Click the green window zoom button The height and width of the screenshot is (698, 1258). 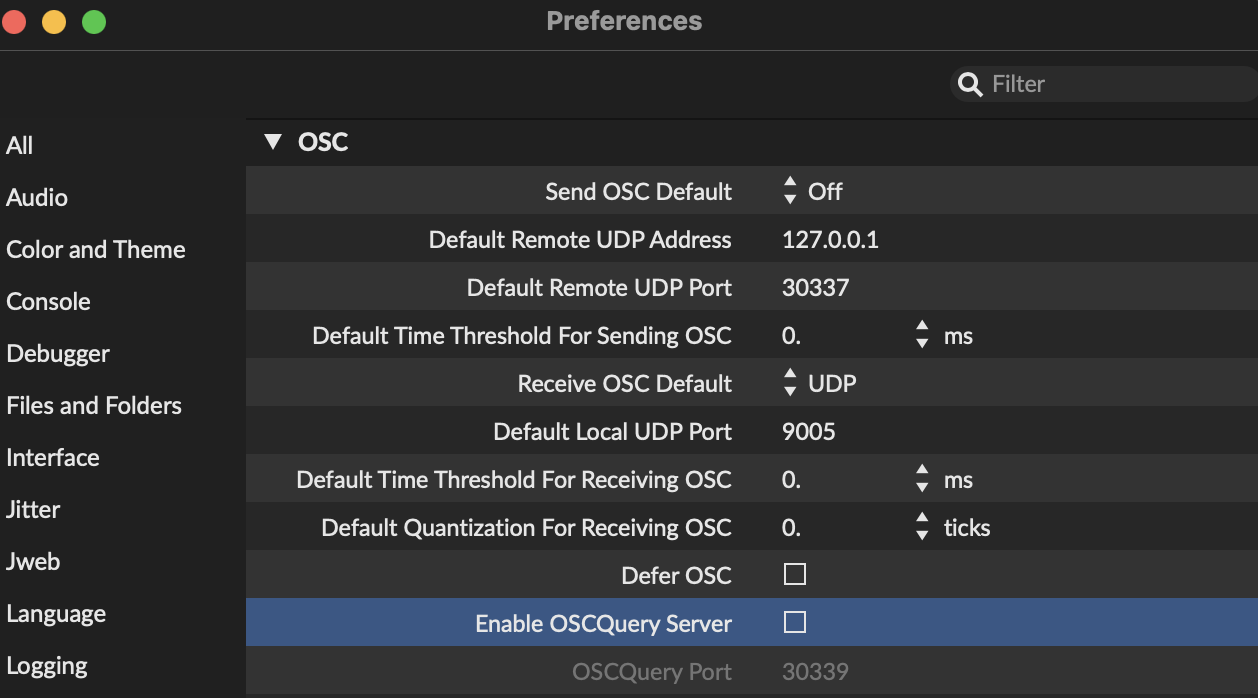[x=94, y=22]
